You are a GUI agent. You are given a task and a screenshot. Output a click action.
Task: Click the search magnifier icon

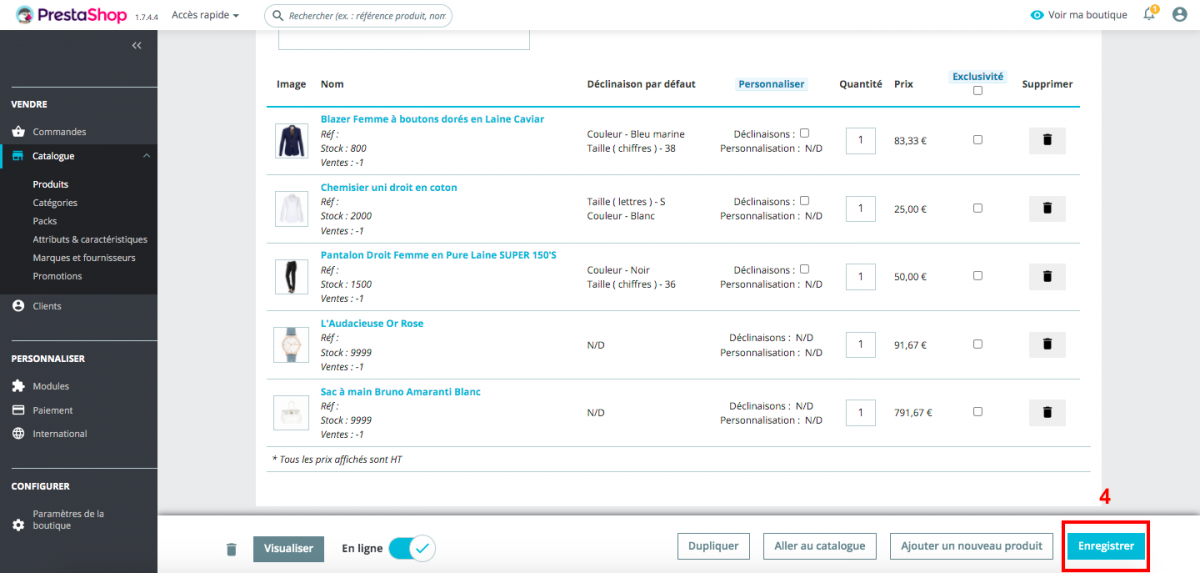pos(277,16)
